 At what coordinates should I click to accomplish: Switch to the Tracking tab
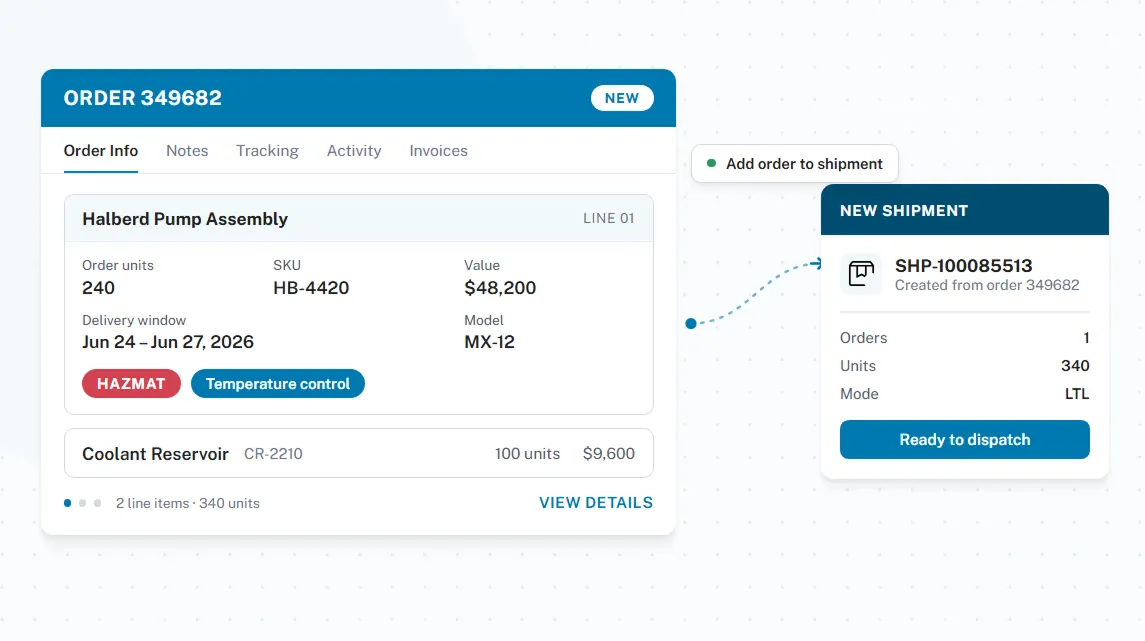pos(267,150)
